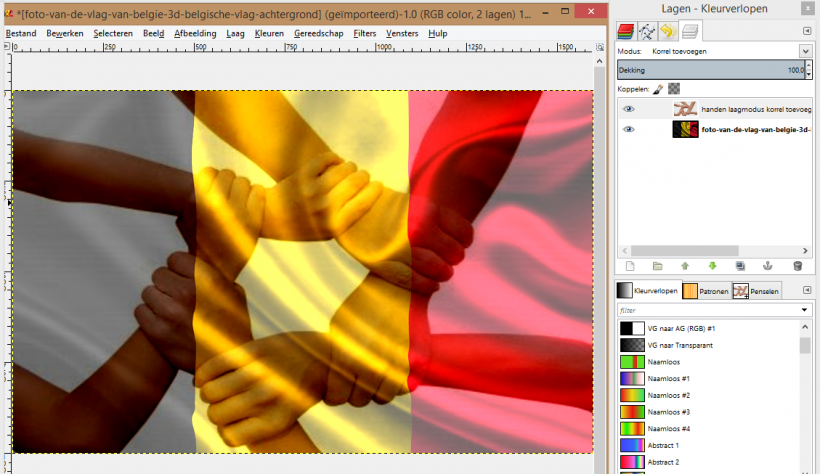This screenshot has width=820, height=474.
Task: Hide the handen laagmodus layer
Action: coord(629,109)
